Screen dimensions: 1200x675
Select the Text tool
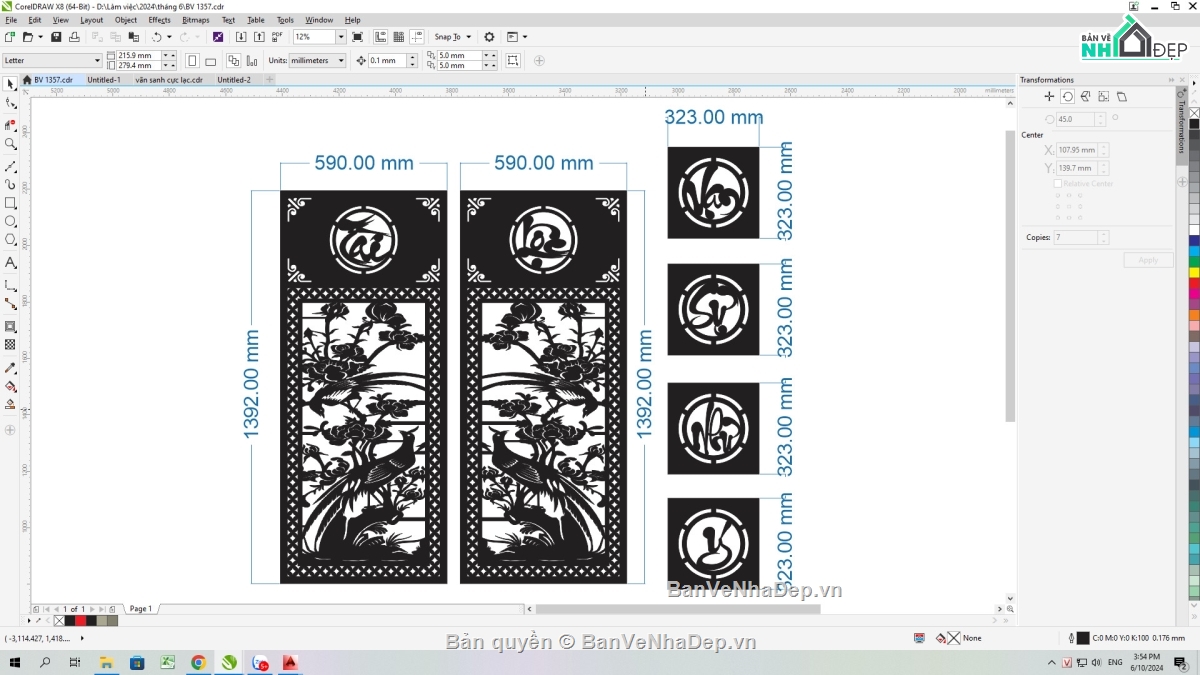coord(10,262)
